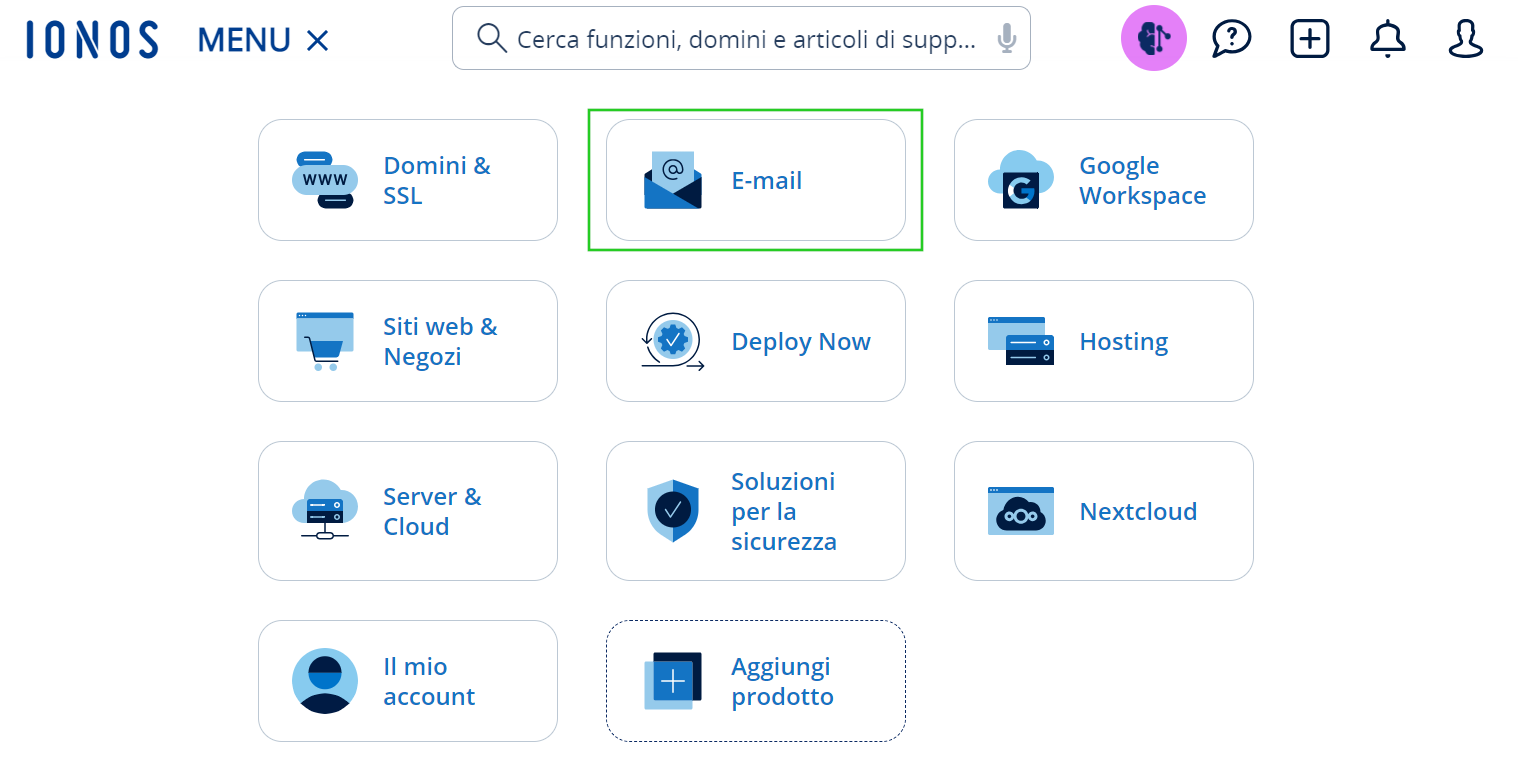Focus the search input field
Image resolution: width=1518 pixels, height=764 pixels.
(x=745, y=39)
